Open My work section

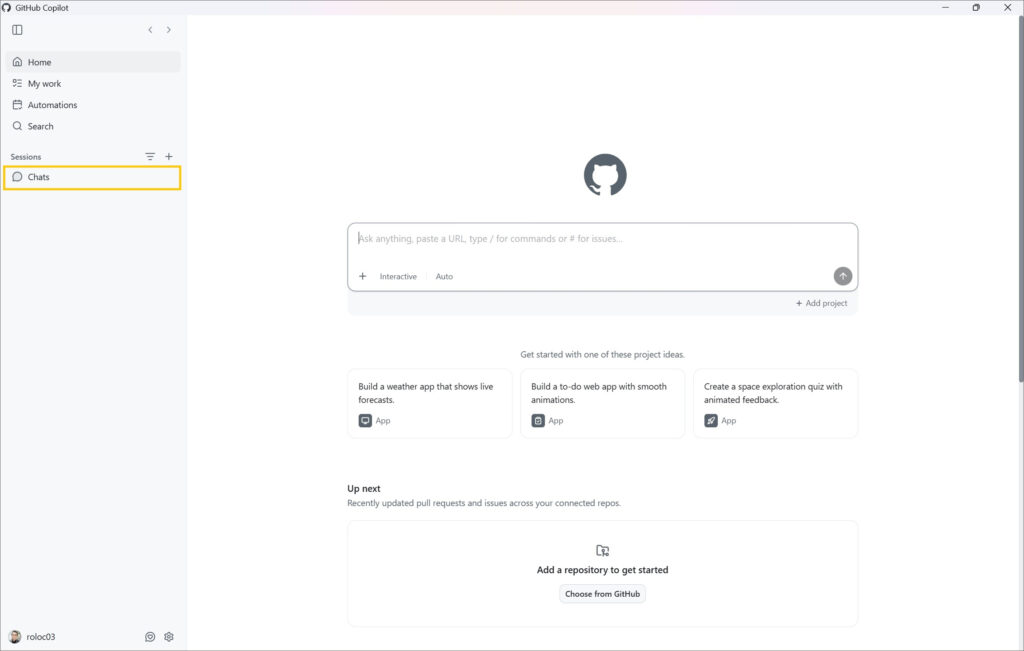(93, 84)
